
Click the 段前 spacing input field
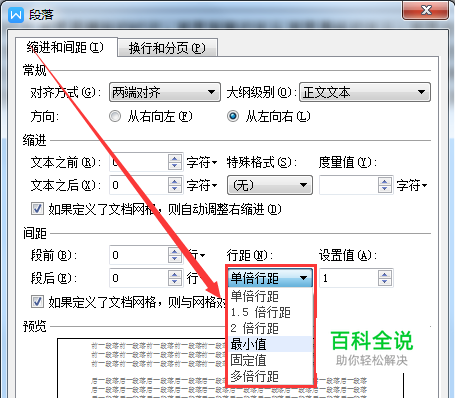(x=139, y=255)
